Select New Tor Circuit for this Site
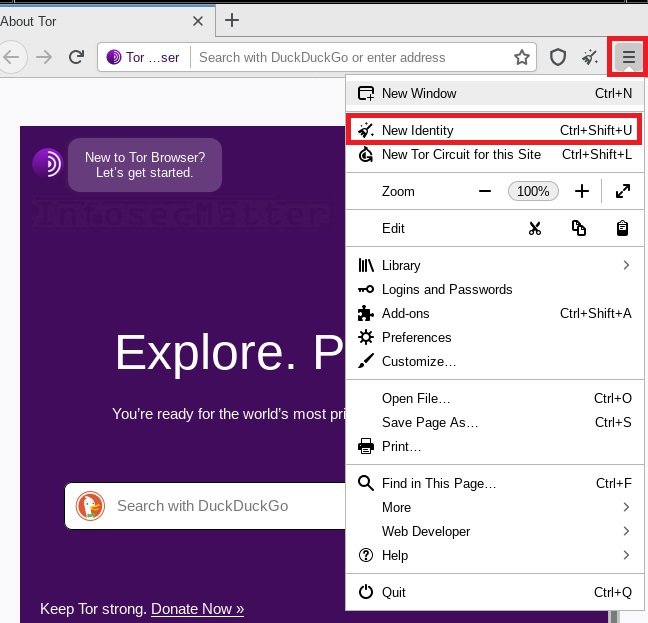Viewport: 648px width, 623px height. 495,155
